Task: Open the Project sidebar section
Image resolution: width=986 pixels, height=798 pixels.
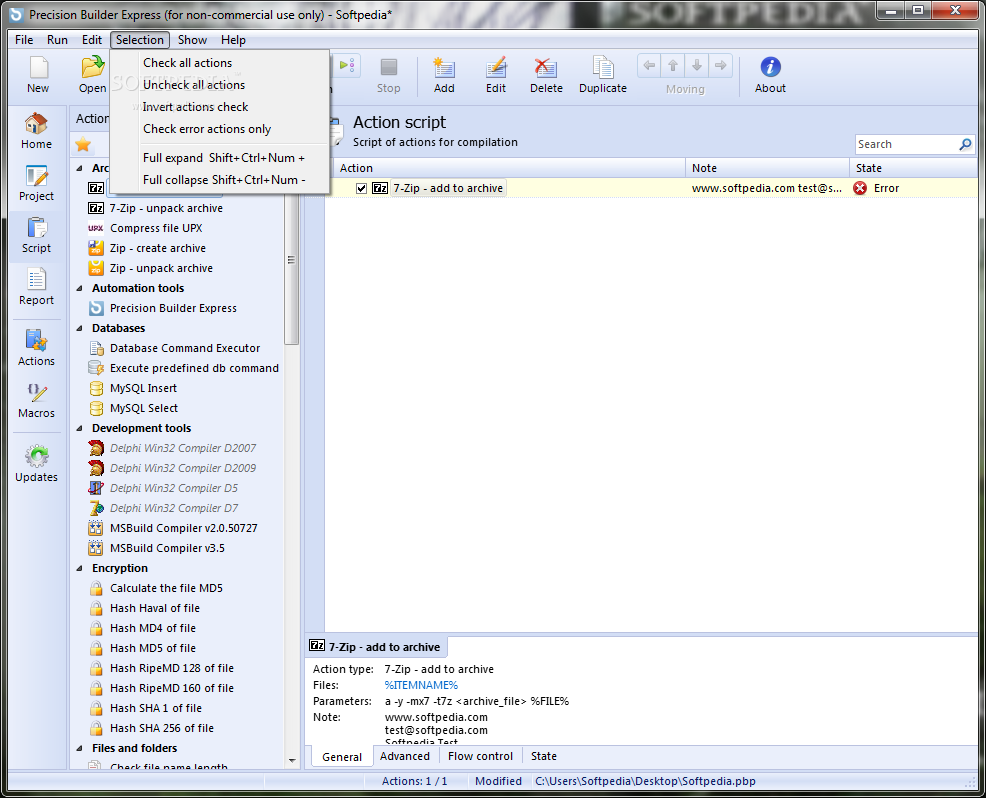Action: pos(36,183)
